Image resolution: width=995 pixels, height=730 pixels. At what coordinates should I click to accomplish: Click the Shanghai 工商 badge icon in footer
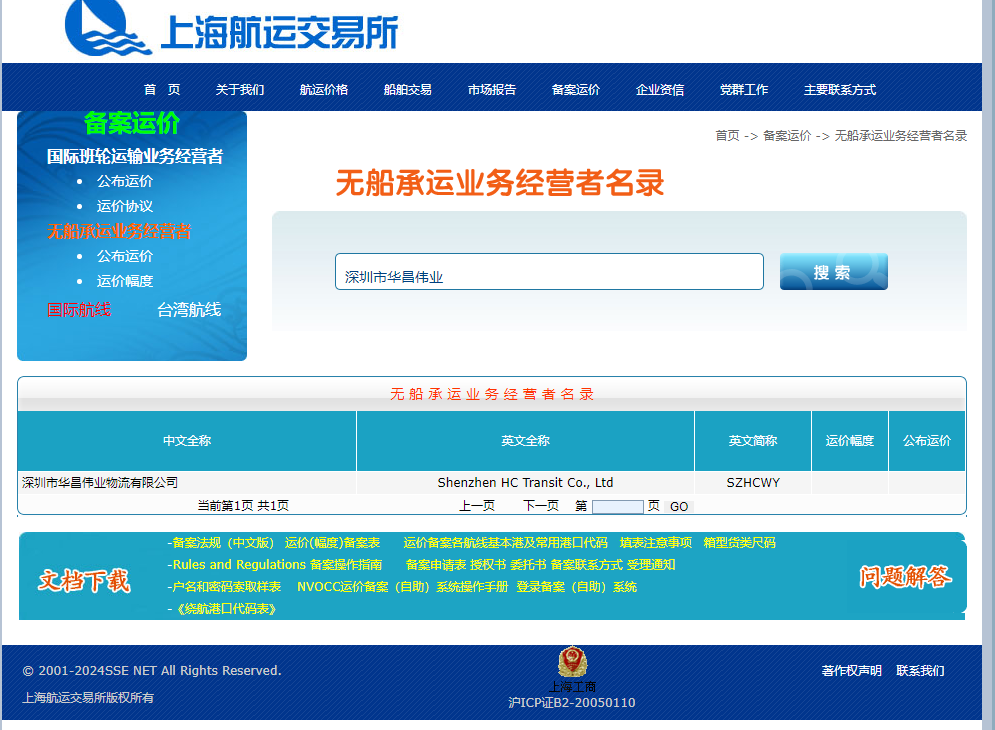572,663
